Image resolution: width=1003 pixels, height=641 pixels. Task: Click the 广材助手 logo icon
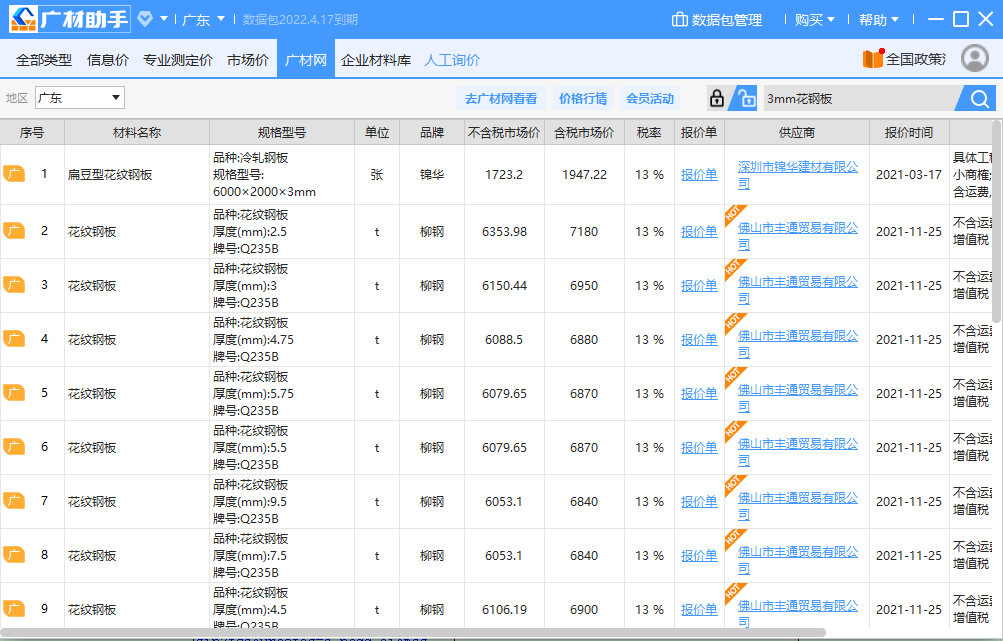click(70, 19)
